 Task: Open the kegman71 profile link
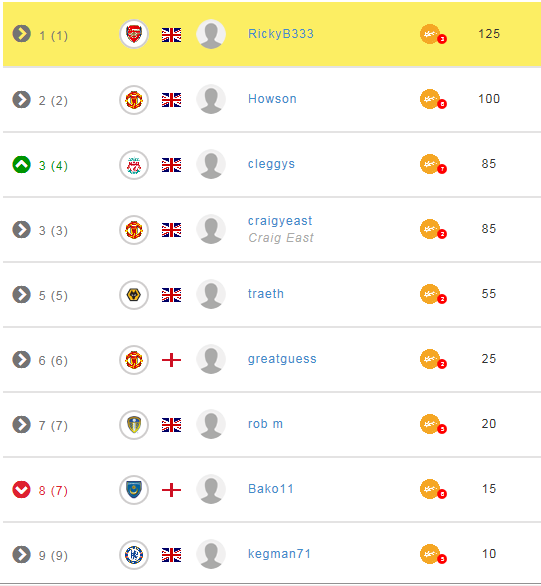click(x=279, y=554)
